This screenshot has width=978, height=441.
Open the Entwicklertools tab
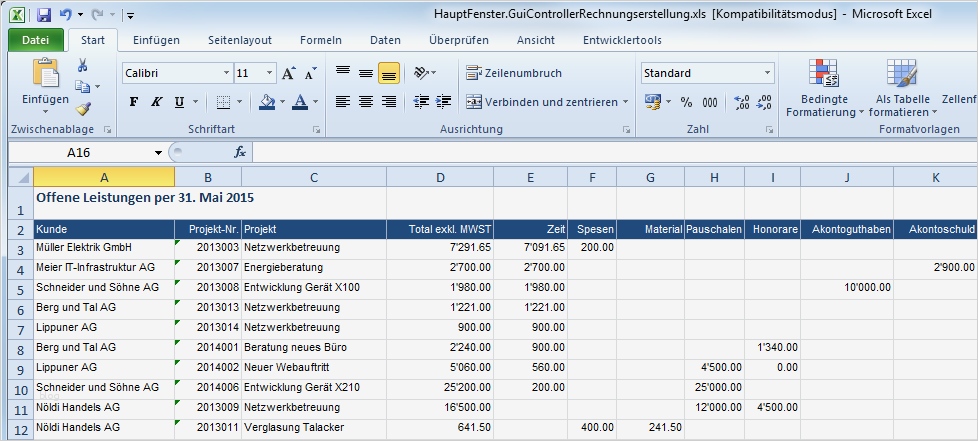[x=622, y=40]
